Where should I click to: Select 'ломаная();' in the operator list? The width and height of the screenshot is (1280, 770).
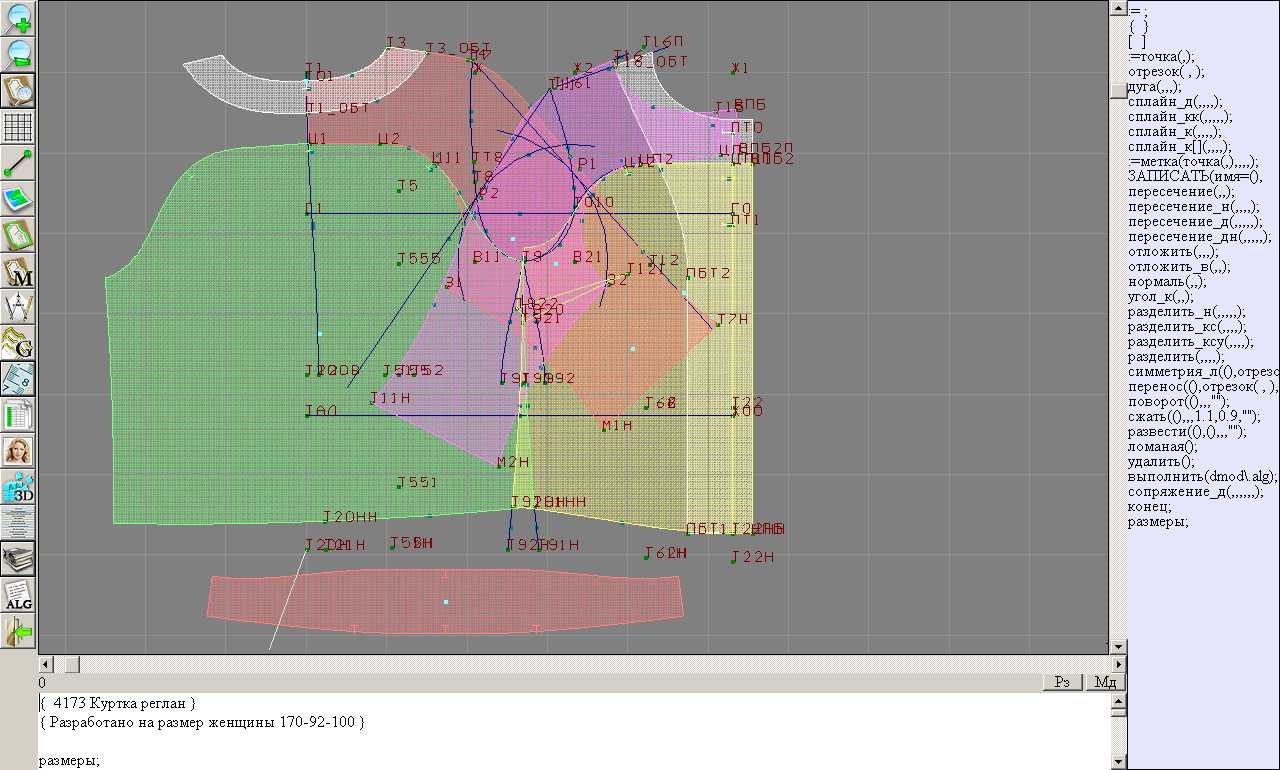(1162, 447)
